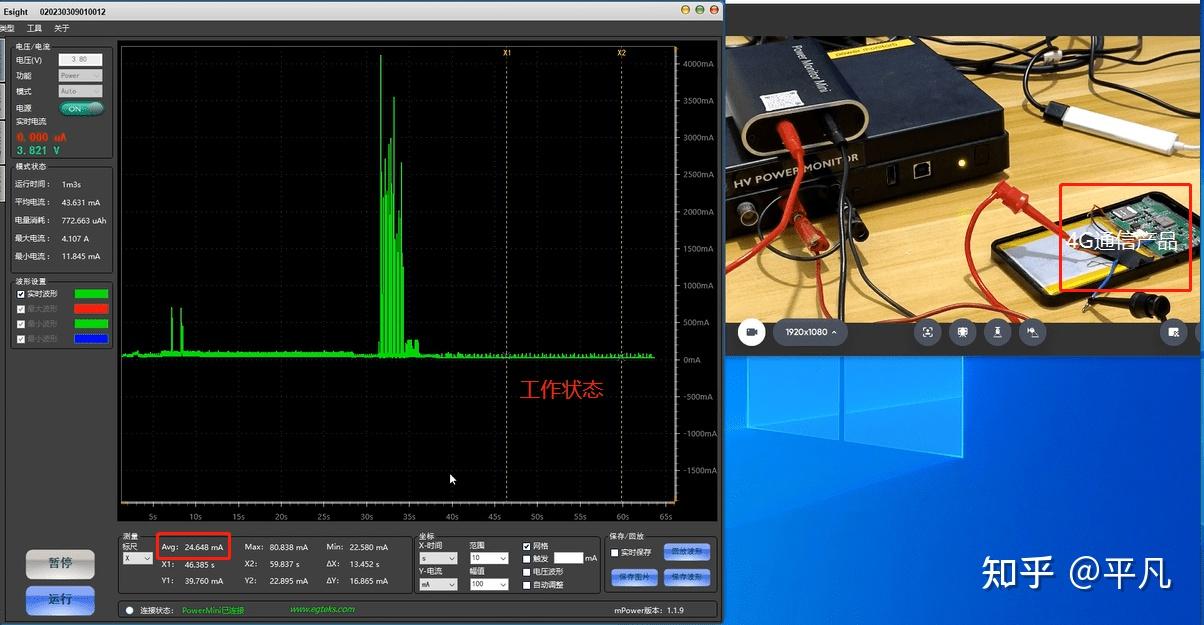The width and height of the screenshot is (1204, 625).
Task: Activate the timer icon in the camera controls
Action: 997,331
